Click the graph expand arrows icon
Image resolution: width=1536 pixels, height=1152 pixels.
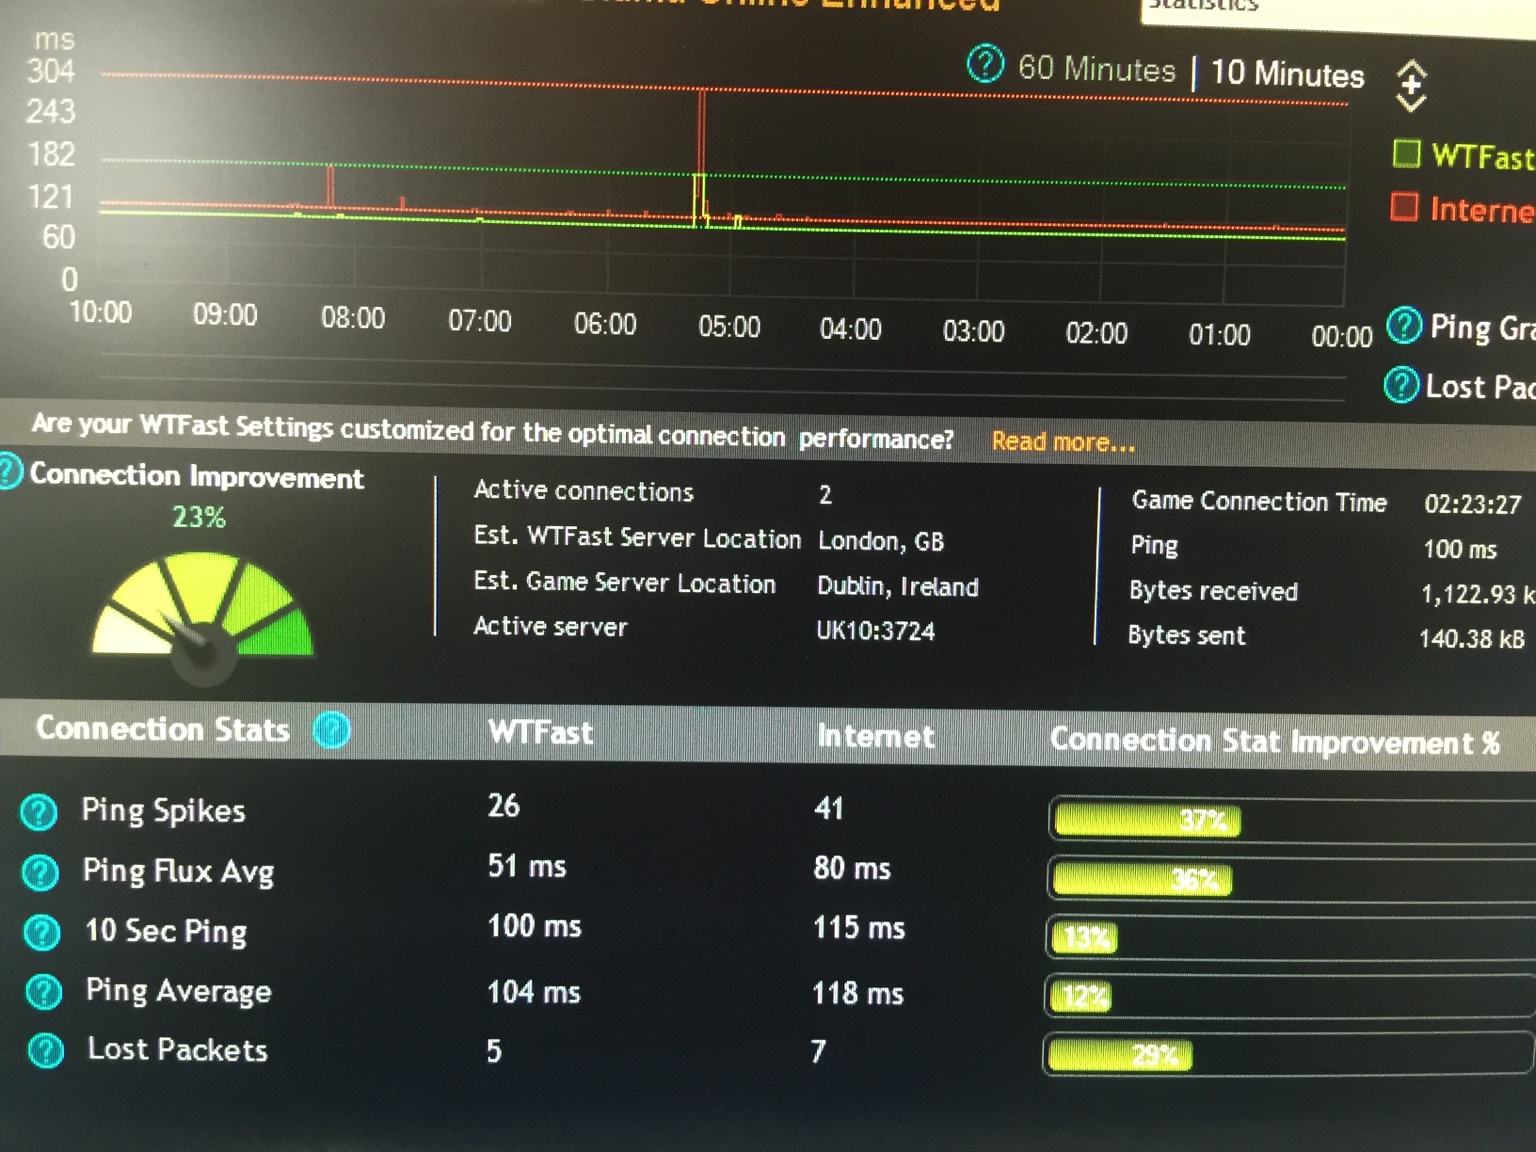pos(1411,86)
